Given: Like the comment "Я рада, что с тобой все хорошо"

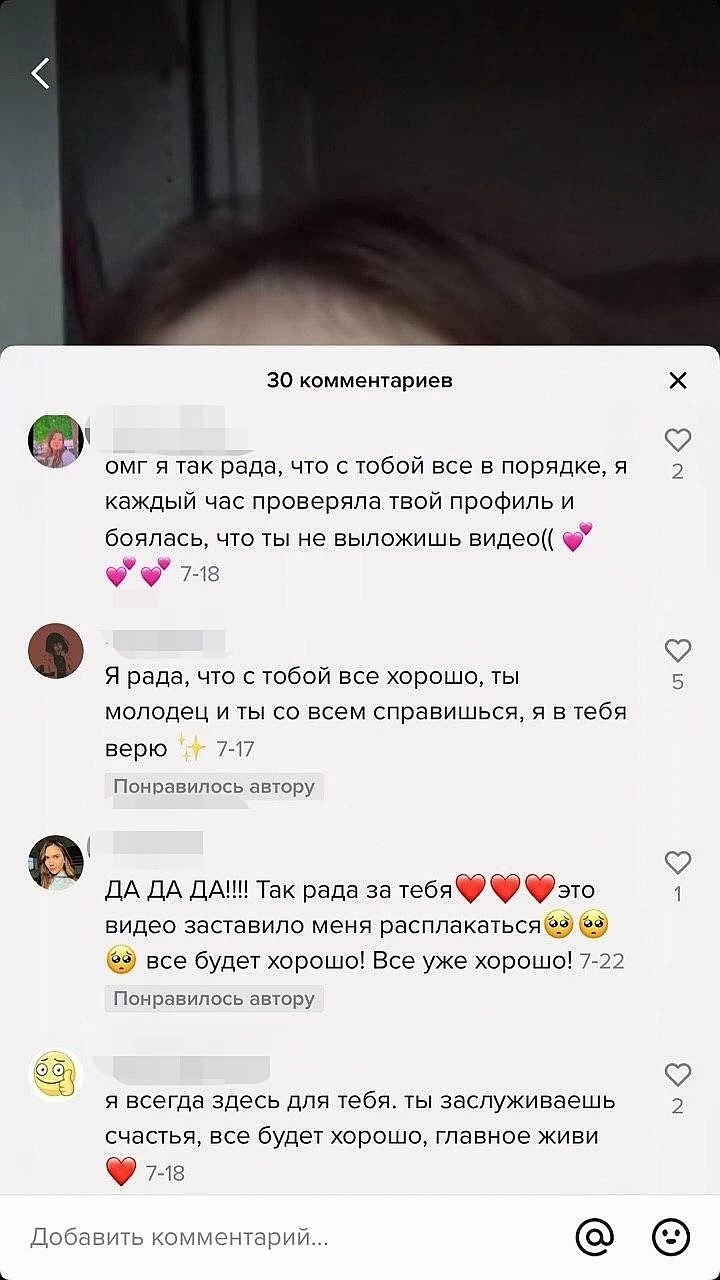Looking at the screenshot, I should pyautogui.click(x=678, y=650).
